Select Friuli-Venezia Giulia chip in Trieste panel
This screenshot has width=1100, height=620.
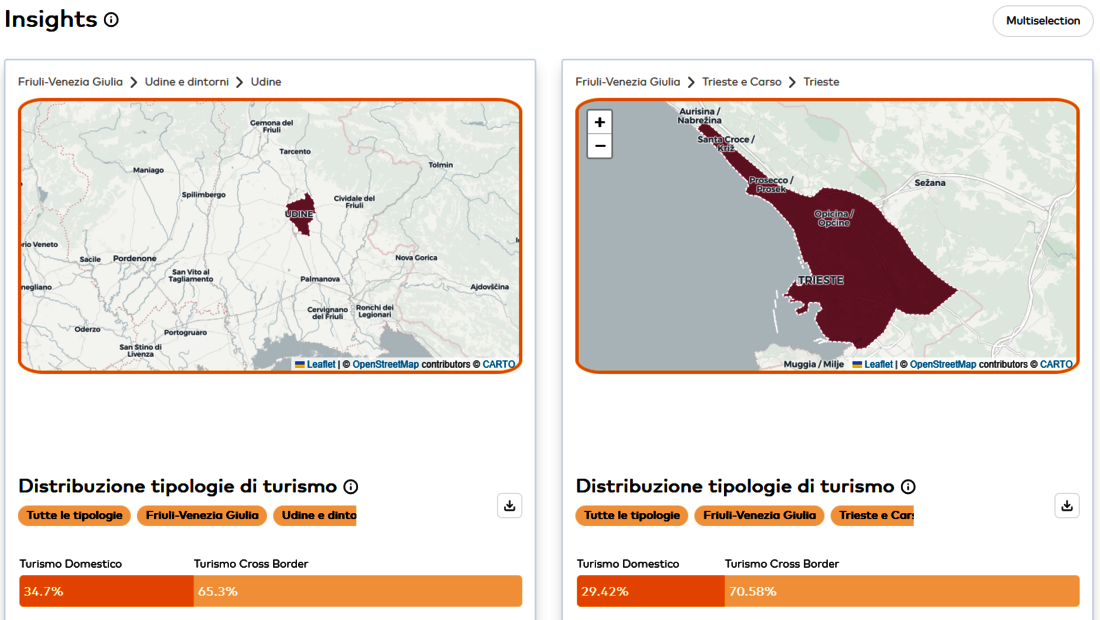(759, 516)
